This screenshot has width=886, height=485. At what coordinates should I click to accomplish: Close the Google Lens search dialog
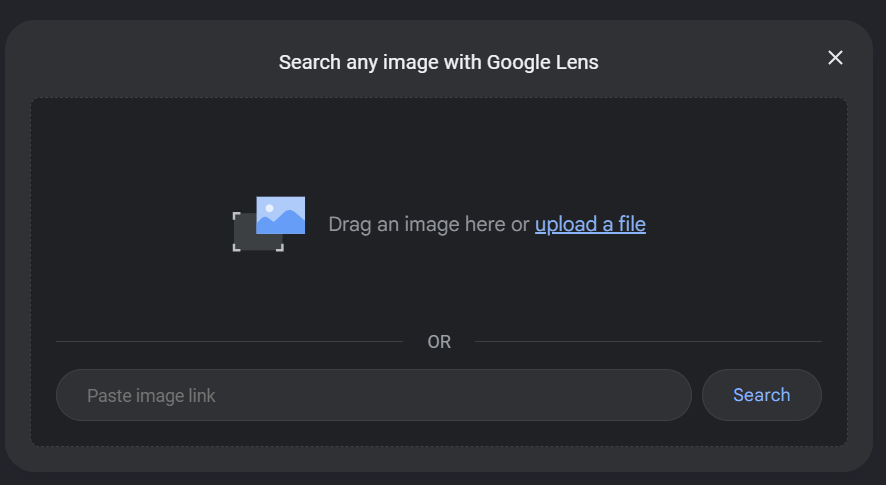click(x=835, y=58)
